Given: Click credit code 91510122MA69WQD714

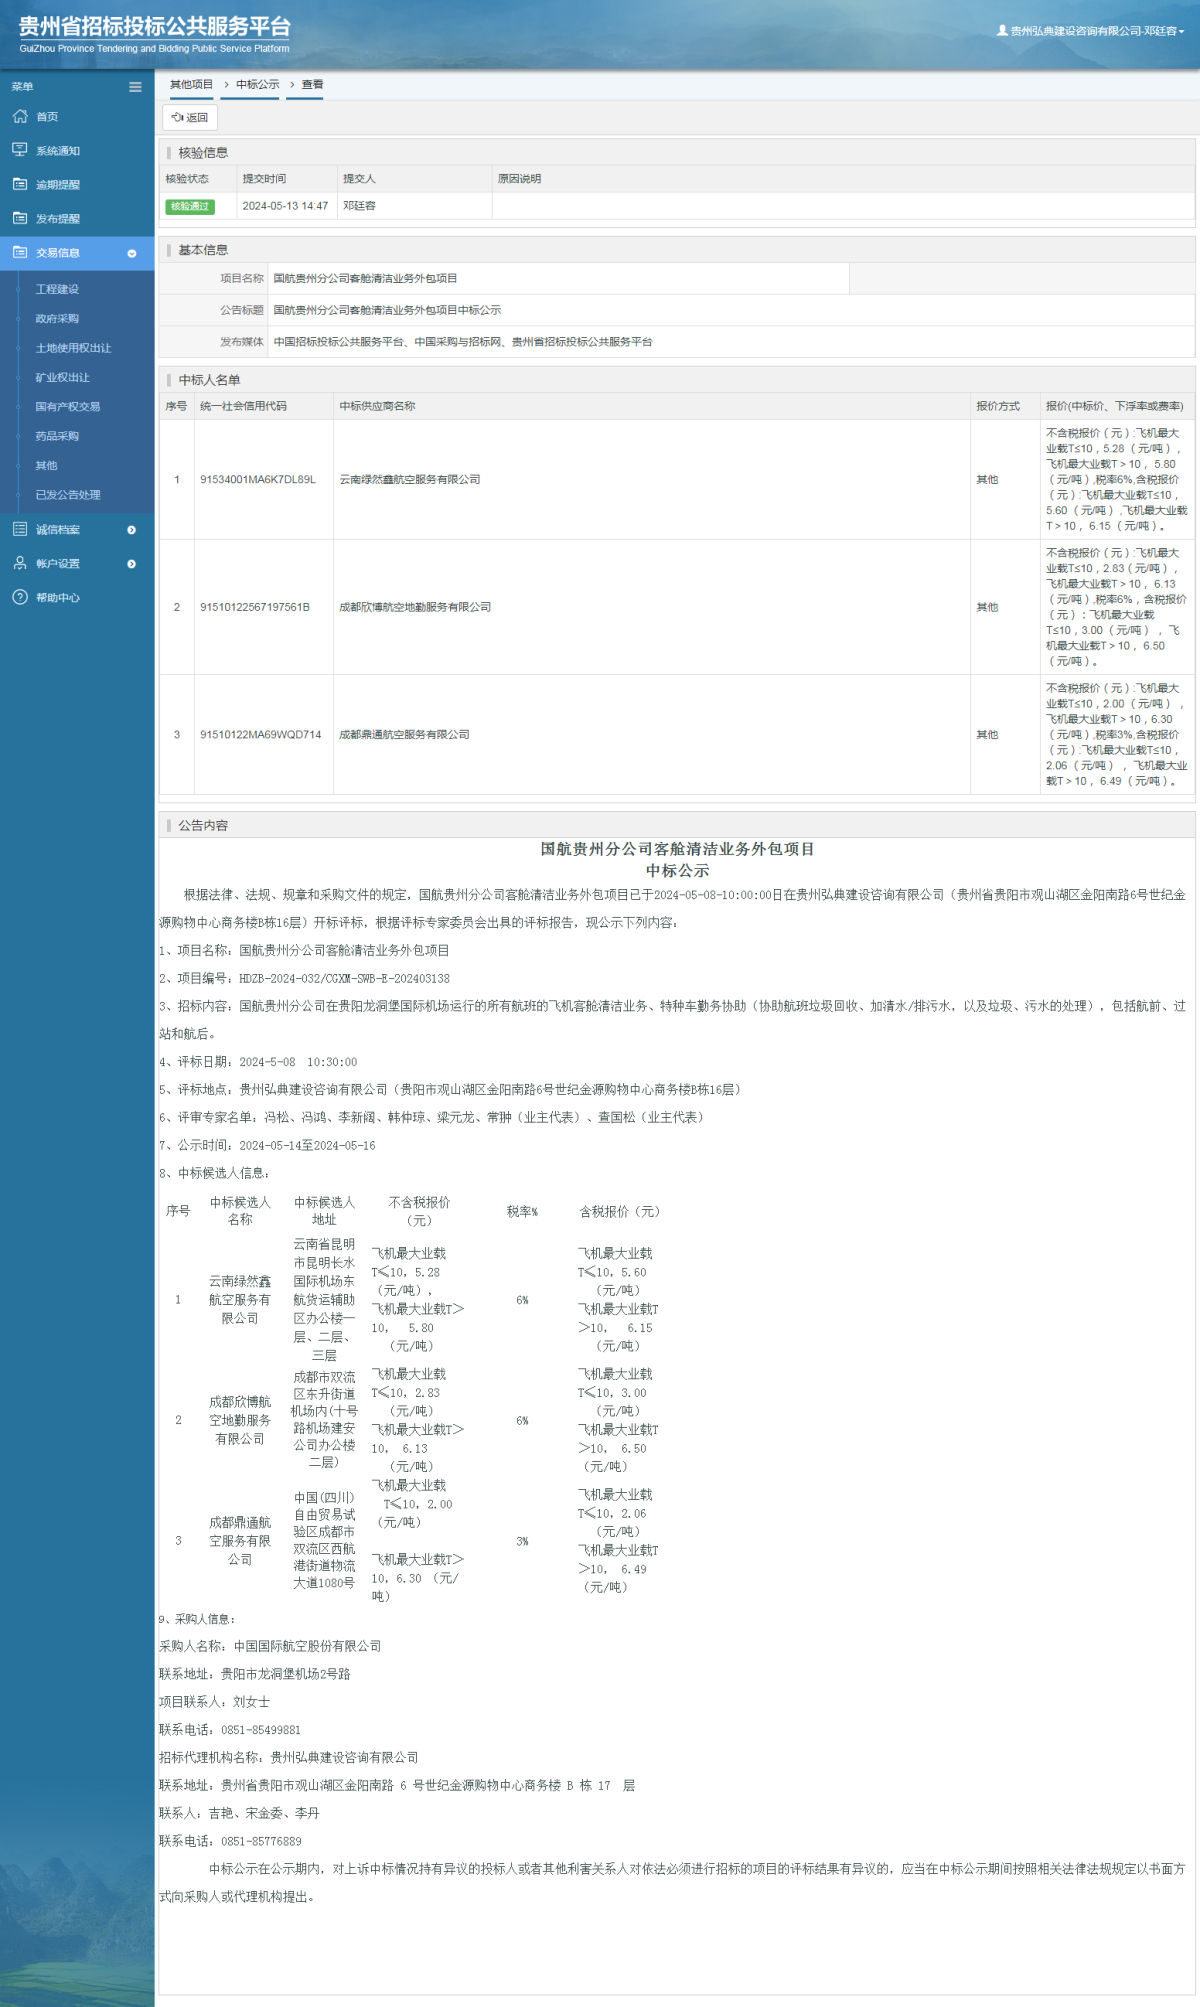Looking at the screenshot, I should tap(261, 735).
